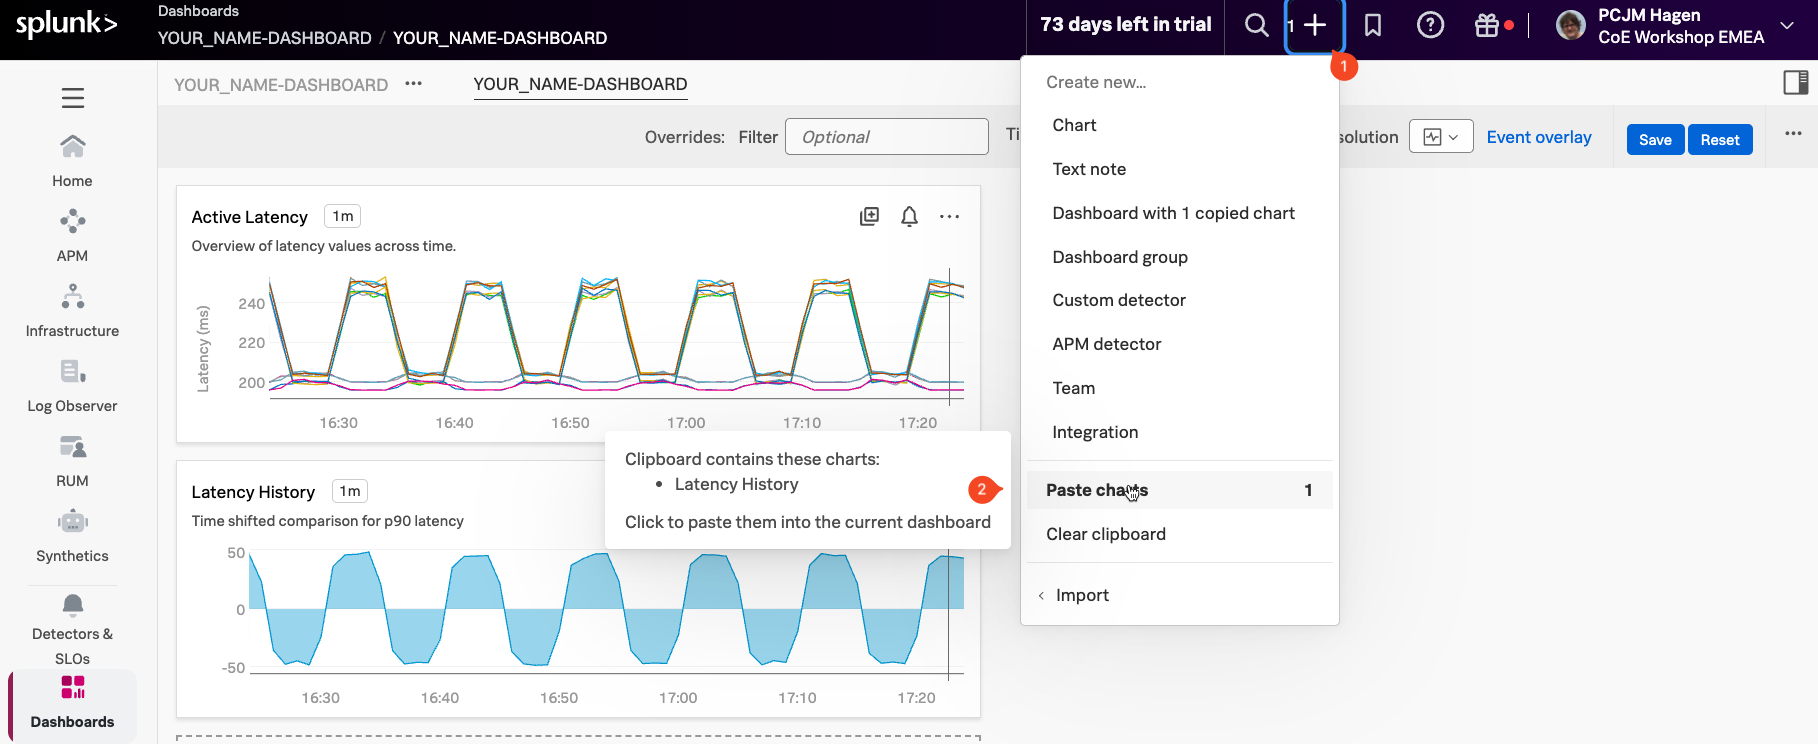Toggle the right side panel icon
The image size is (1818, 744).
1795,82
